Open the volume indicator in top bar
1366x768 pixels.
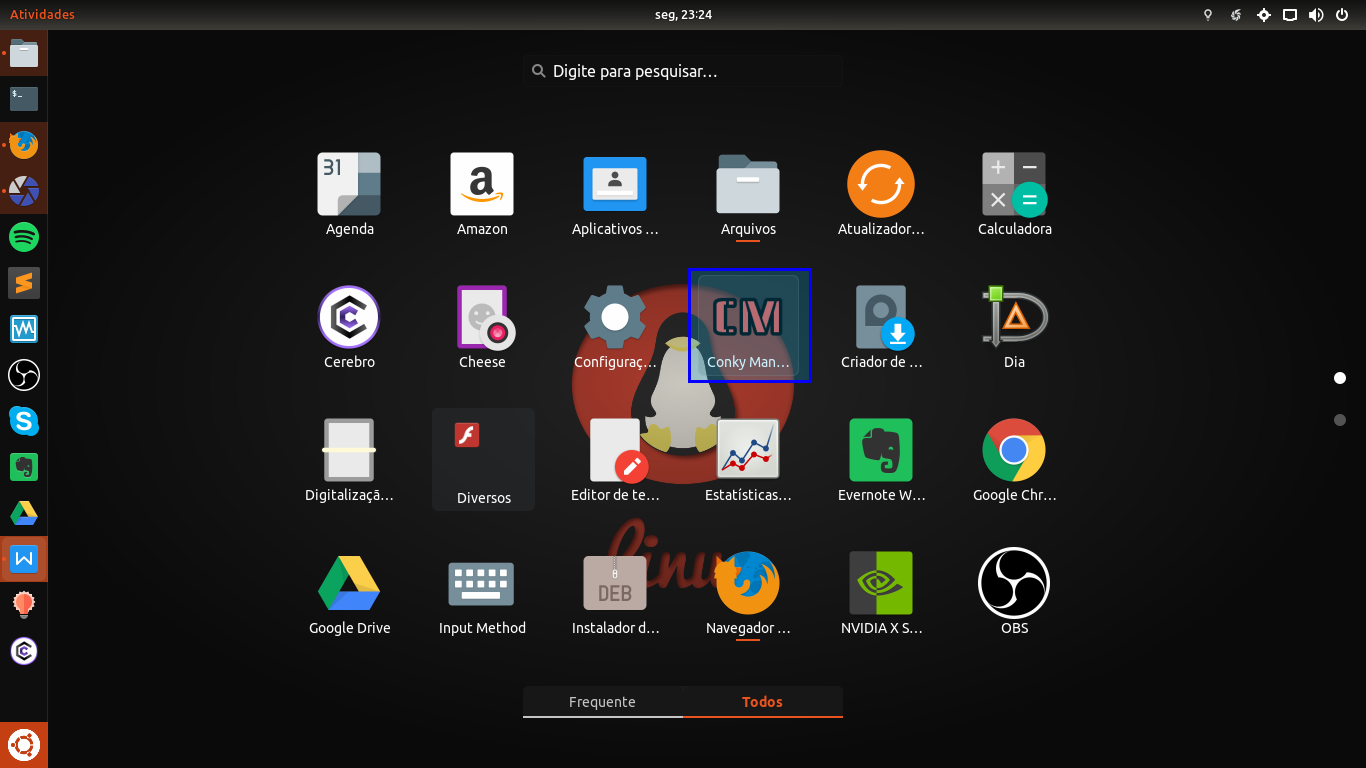point(1316,15)
